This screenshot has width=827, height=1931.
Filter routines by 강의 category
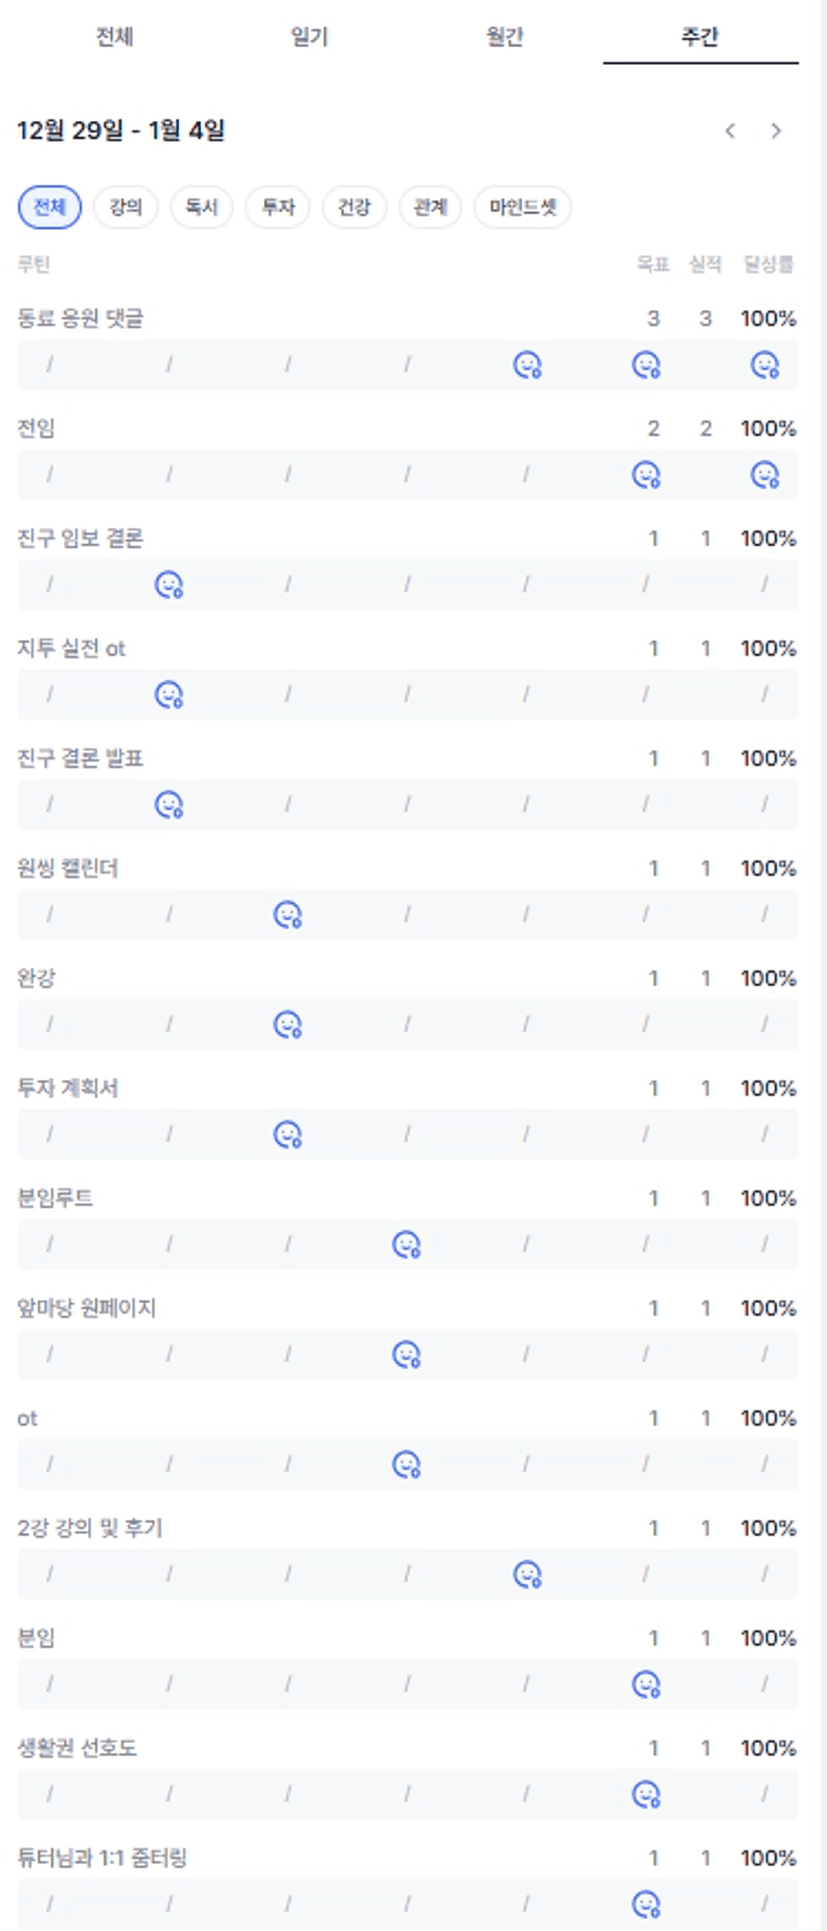(x=126, y=207)
